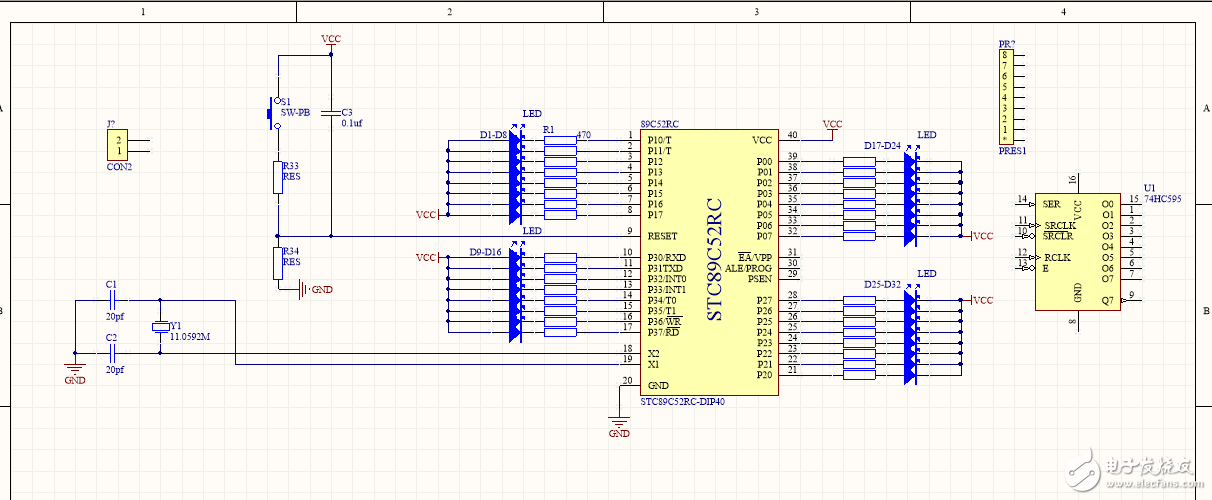Screen dimensions: 1212x500
Task: Select capacitor C2 20pf symbol
Action: coord(114,353)
